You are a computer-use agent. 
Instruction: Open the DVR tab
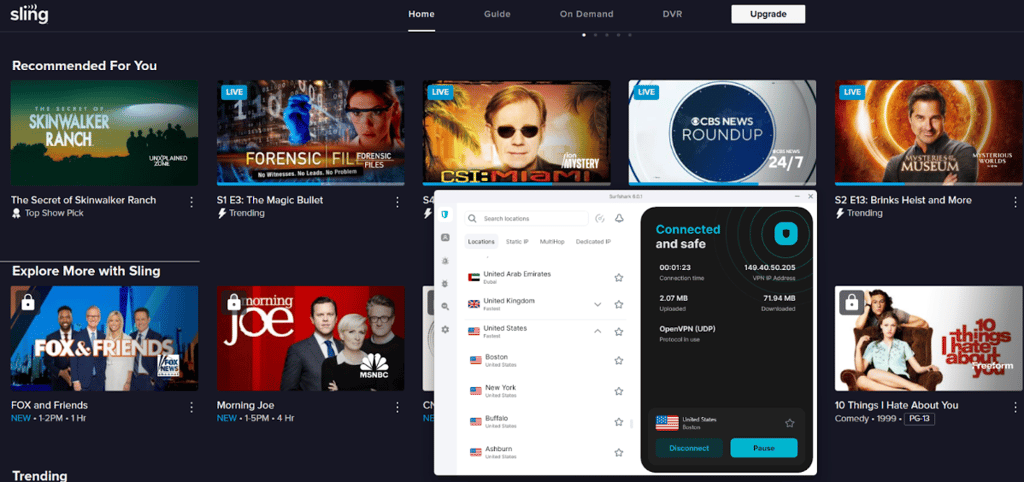click(x=673, y=14)
